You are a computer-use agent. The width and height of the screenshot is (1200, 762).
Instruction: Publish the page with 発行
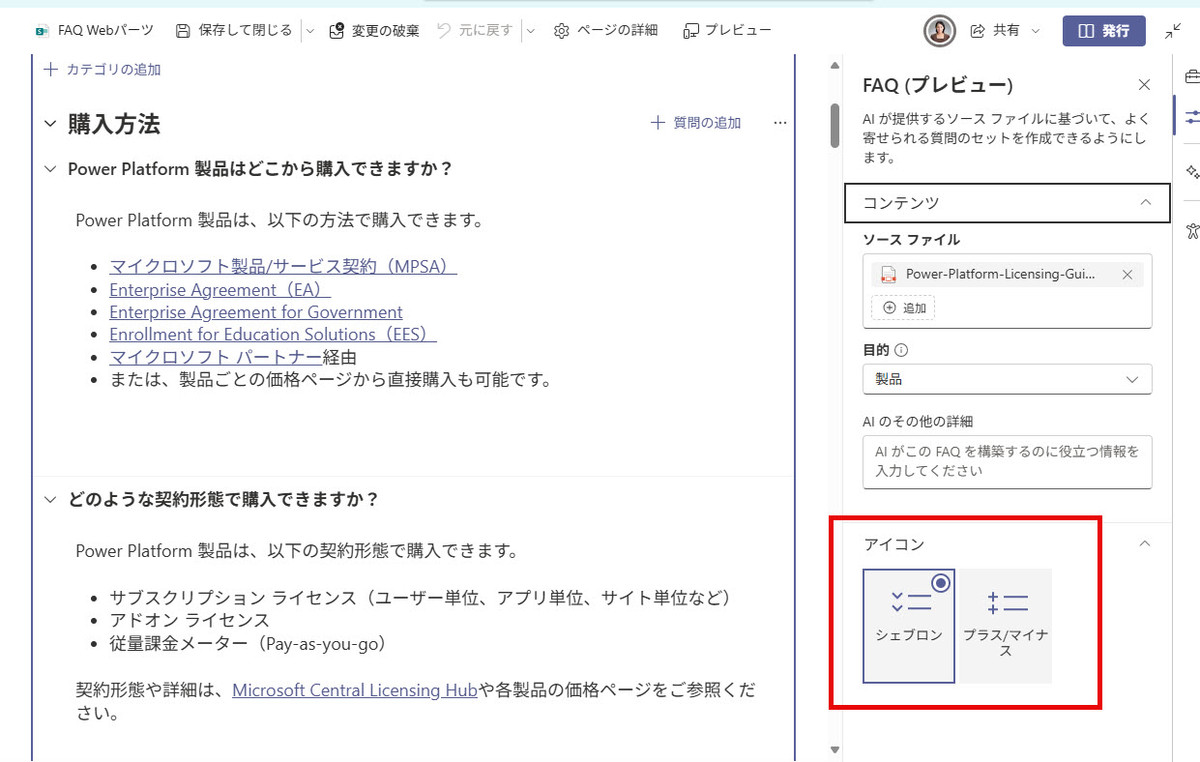tap(1103, 31)
